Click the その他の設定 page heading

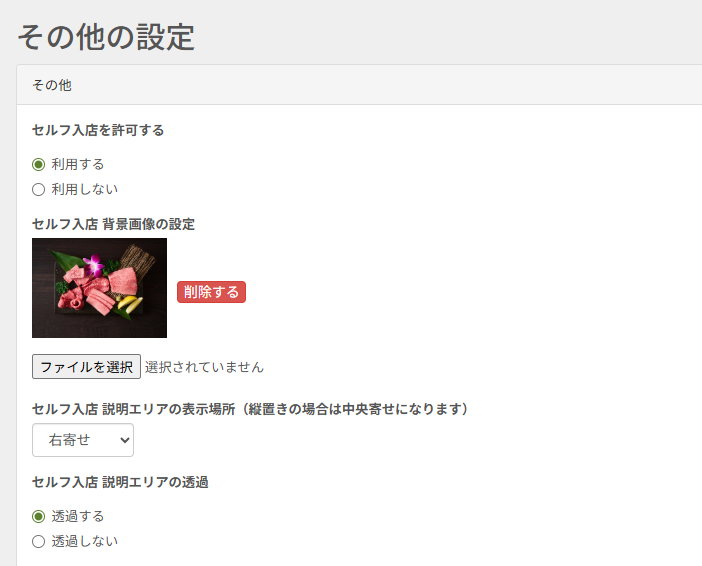click(x=106, y=37)
